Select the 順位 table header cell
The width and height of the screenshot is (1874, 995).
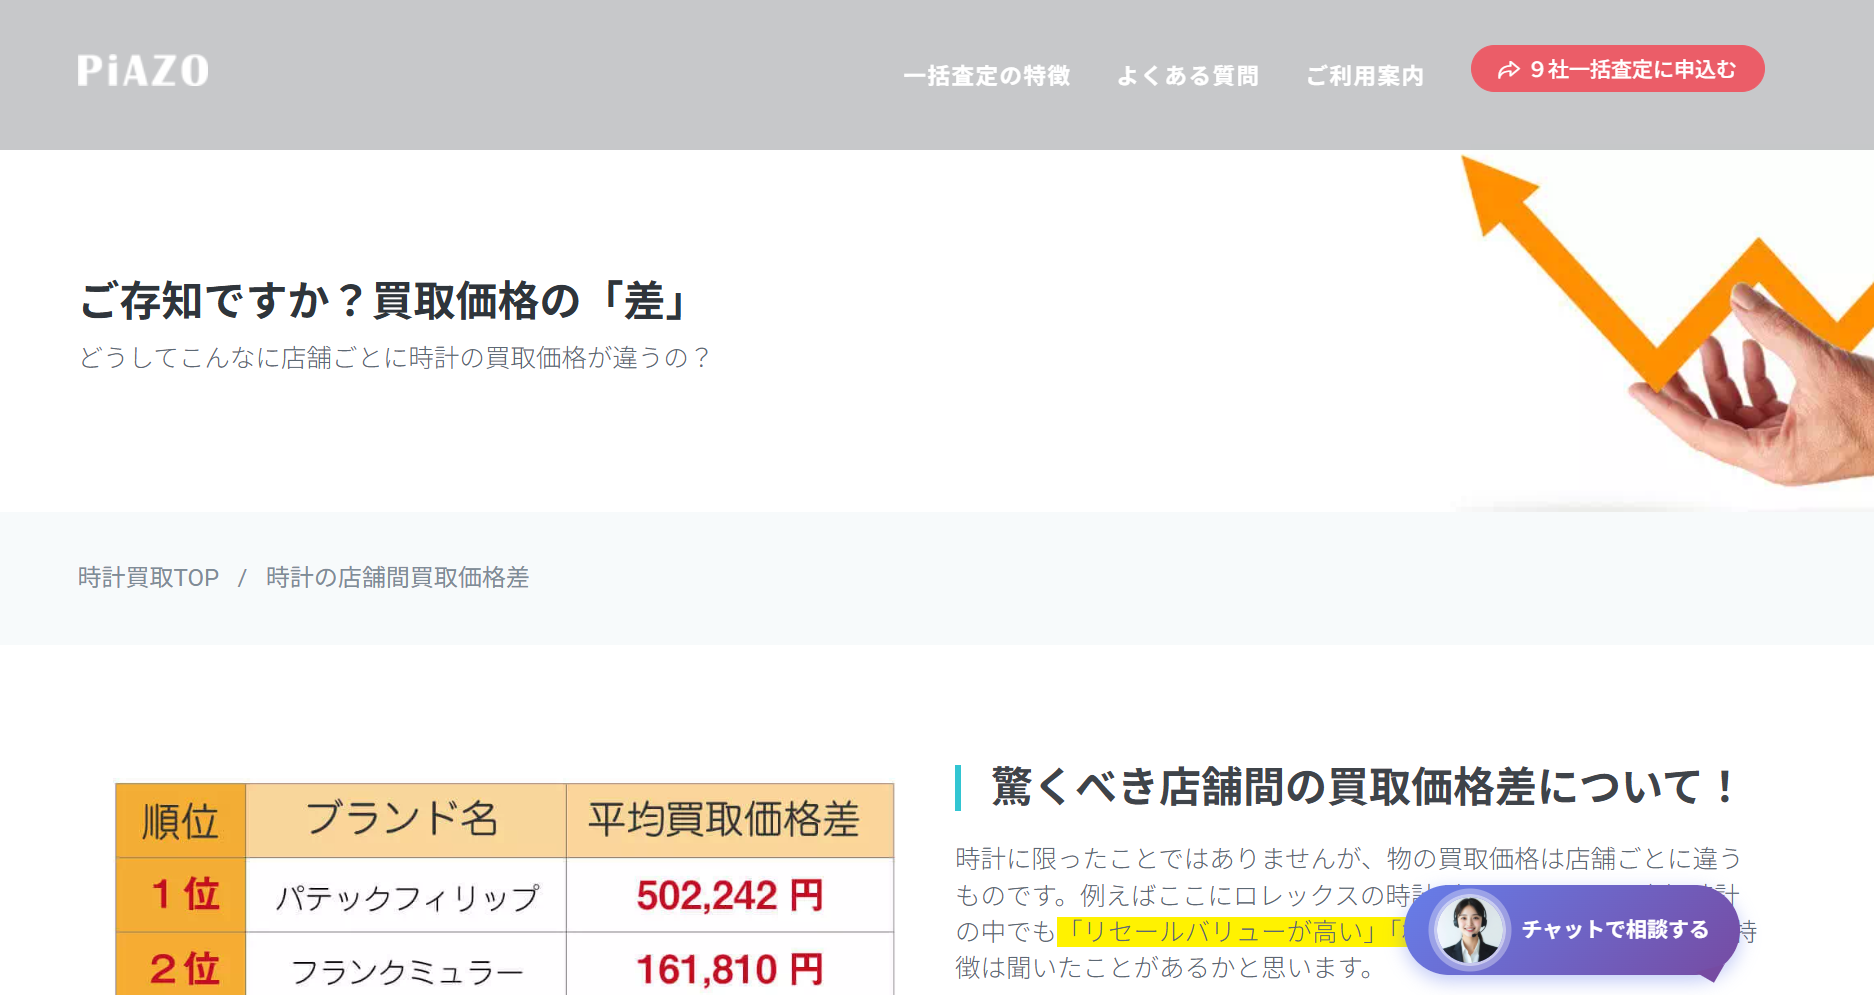(180, 821)
